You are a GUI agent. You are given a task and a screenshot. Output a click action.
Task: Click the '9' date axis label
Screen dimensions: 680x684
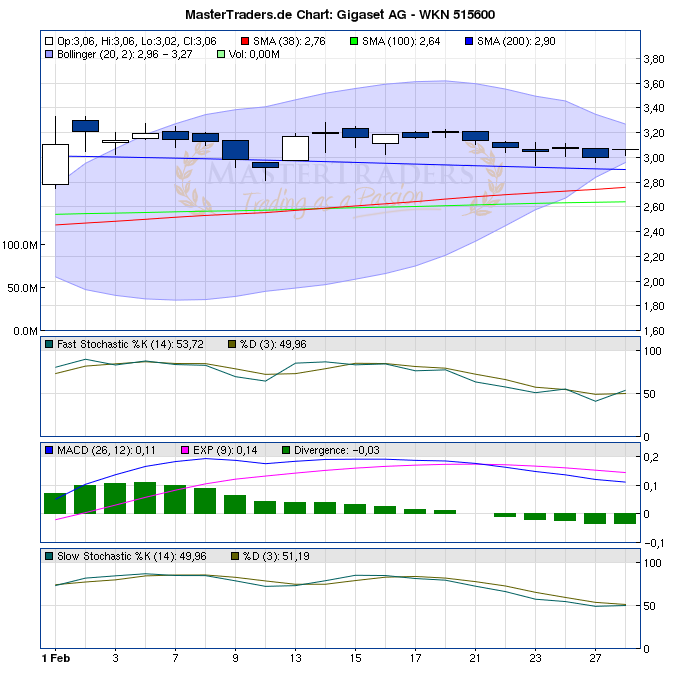pos(236,658)
